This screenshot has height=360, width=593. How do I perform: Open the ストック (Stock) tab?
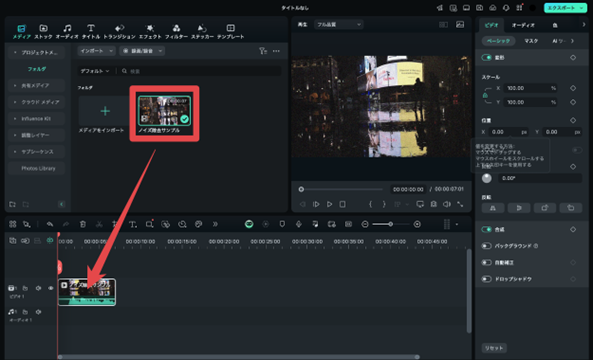point(43,32)
